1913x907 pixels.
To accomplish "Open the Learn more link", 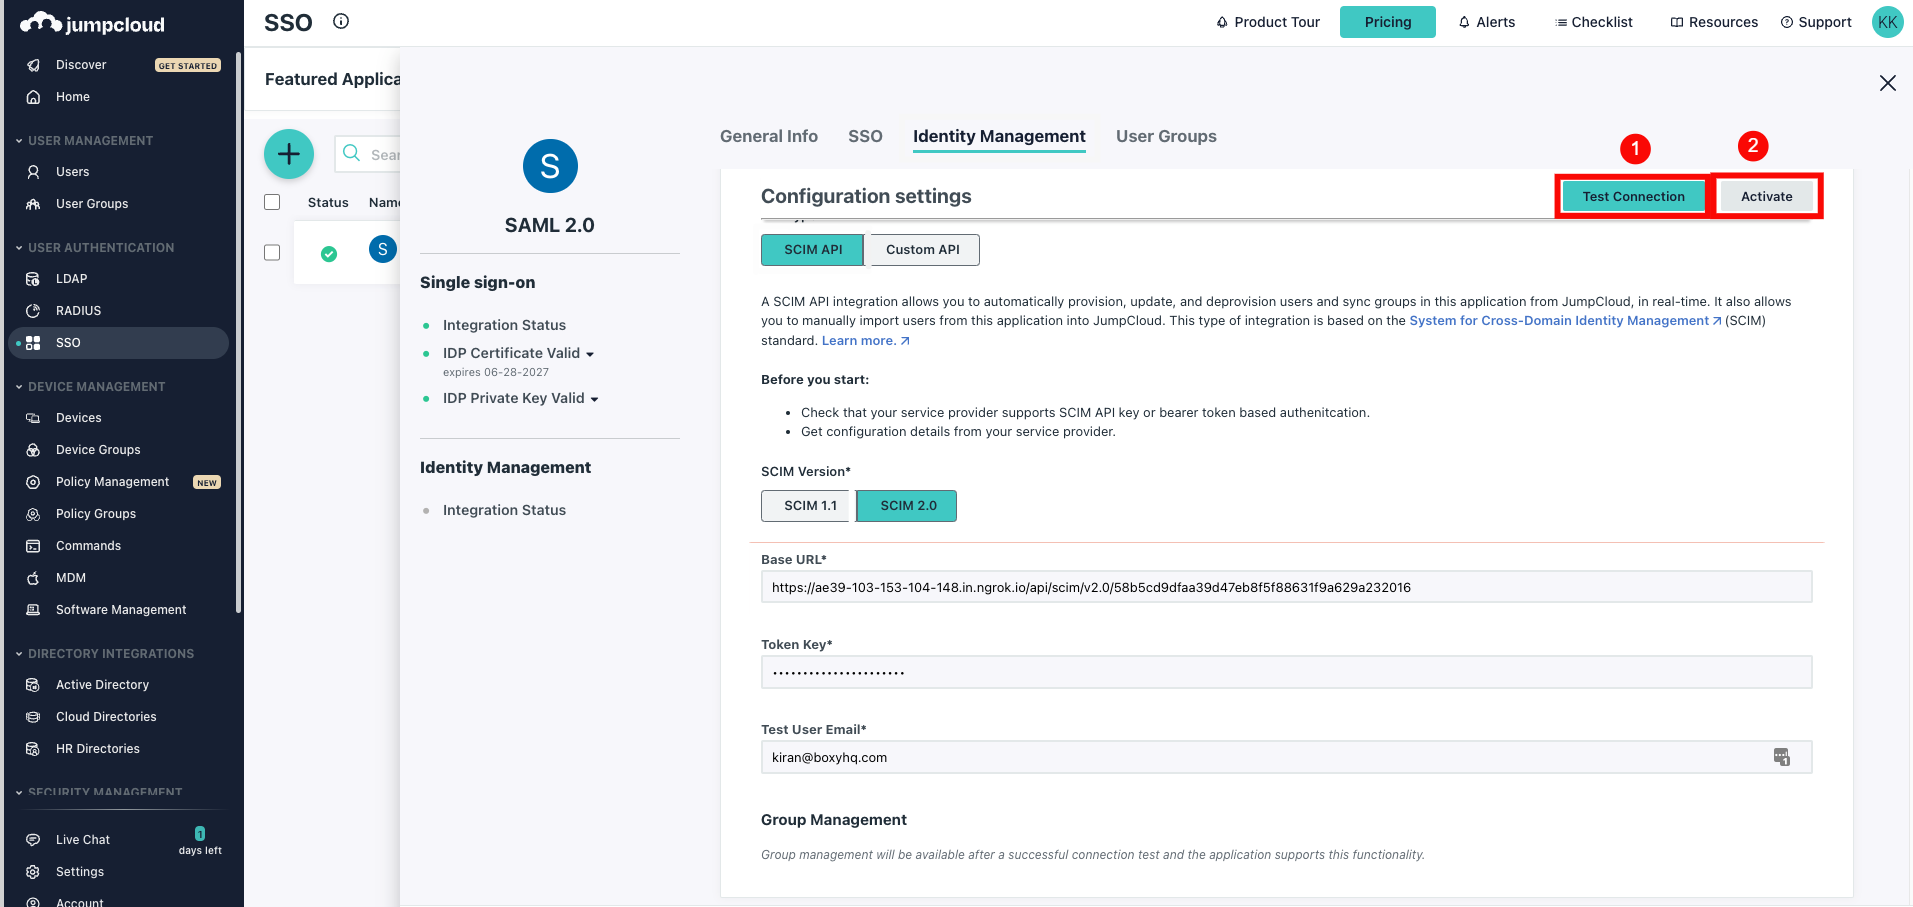I will (866, 341).
